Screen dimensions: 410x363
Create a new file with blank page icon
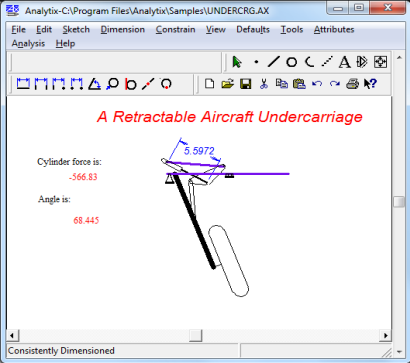[209, 84]
